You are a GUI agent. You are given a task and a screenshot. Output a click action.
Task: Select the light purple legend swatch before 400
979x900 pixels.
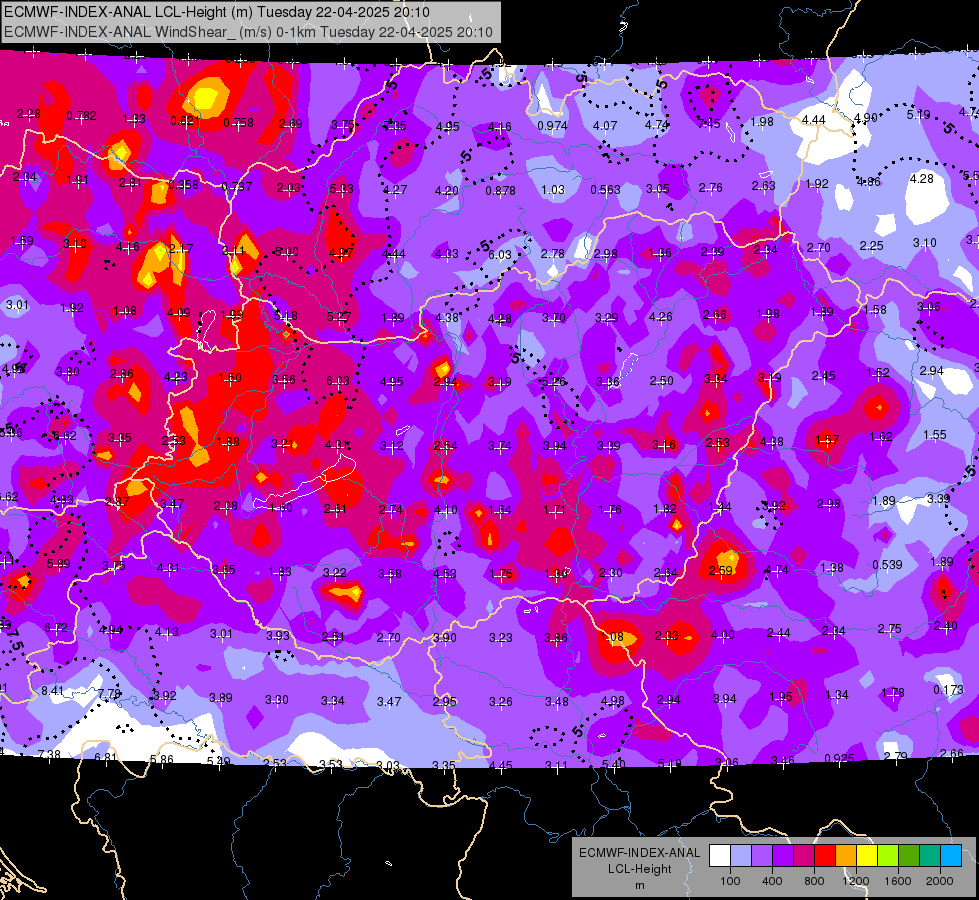[x=762, y=856]
